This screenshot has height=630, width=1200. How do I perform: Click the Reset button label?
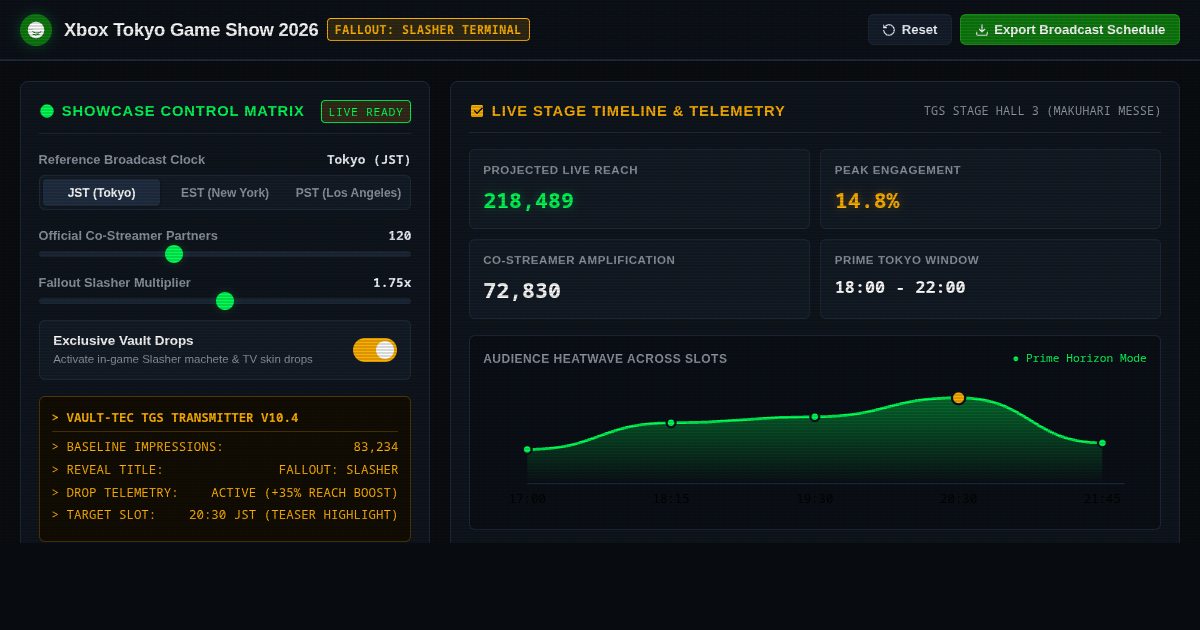919,30
